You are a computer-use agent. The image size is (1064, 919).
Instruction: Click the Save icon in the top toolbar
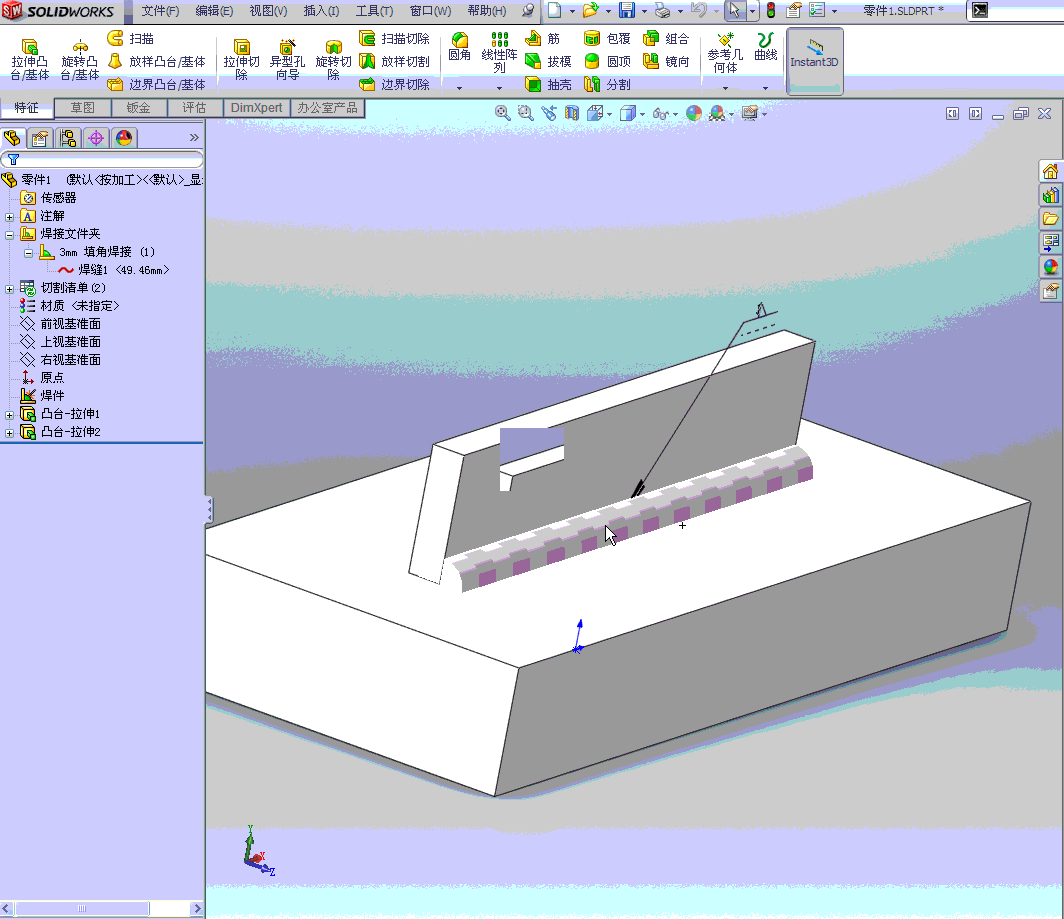coord(627,10)
